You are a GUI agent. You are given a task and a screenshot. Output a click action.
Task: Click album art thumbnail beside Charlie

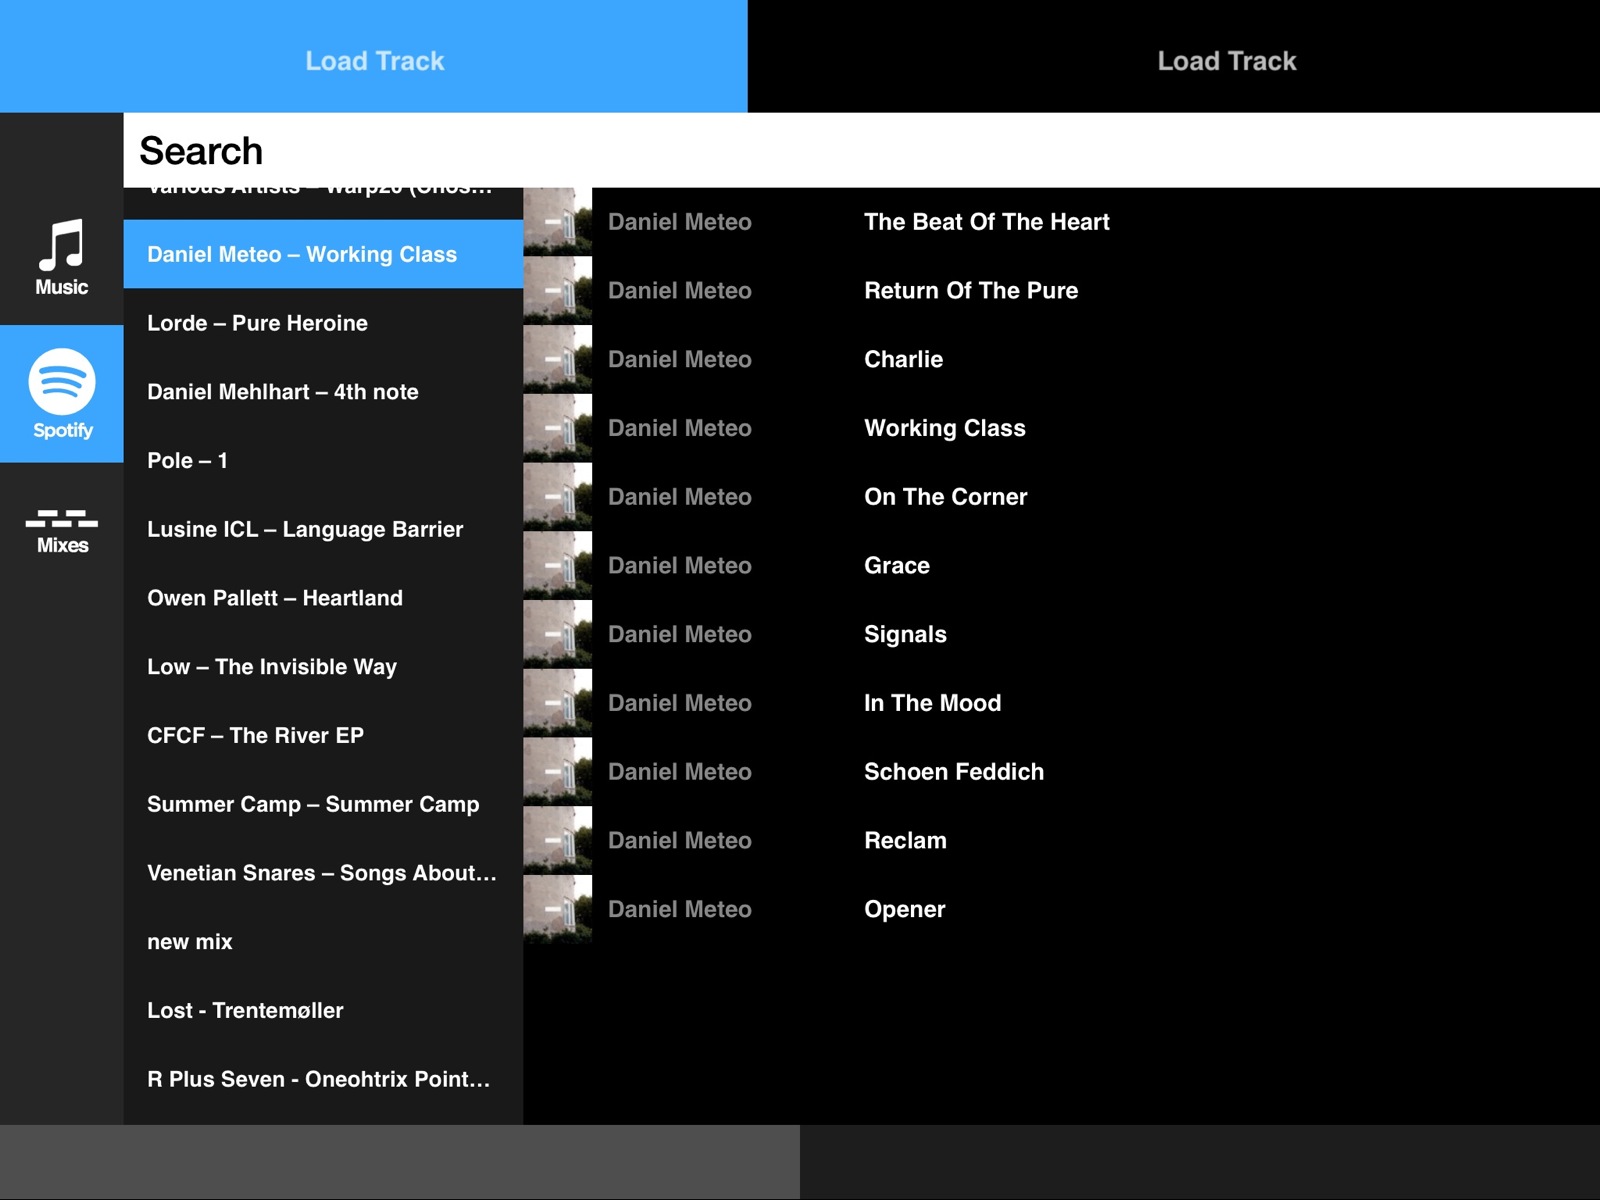coord(557,359)
